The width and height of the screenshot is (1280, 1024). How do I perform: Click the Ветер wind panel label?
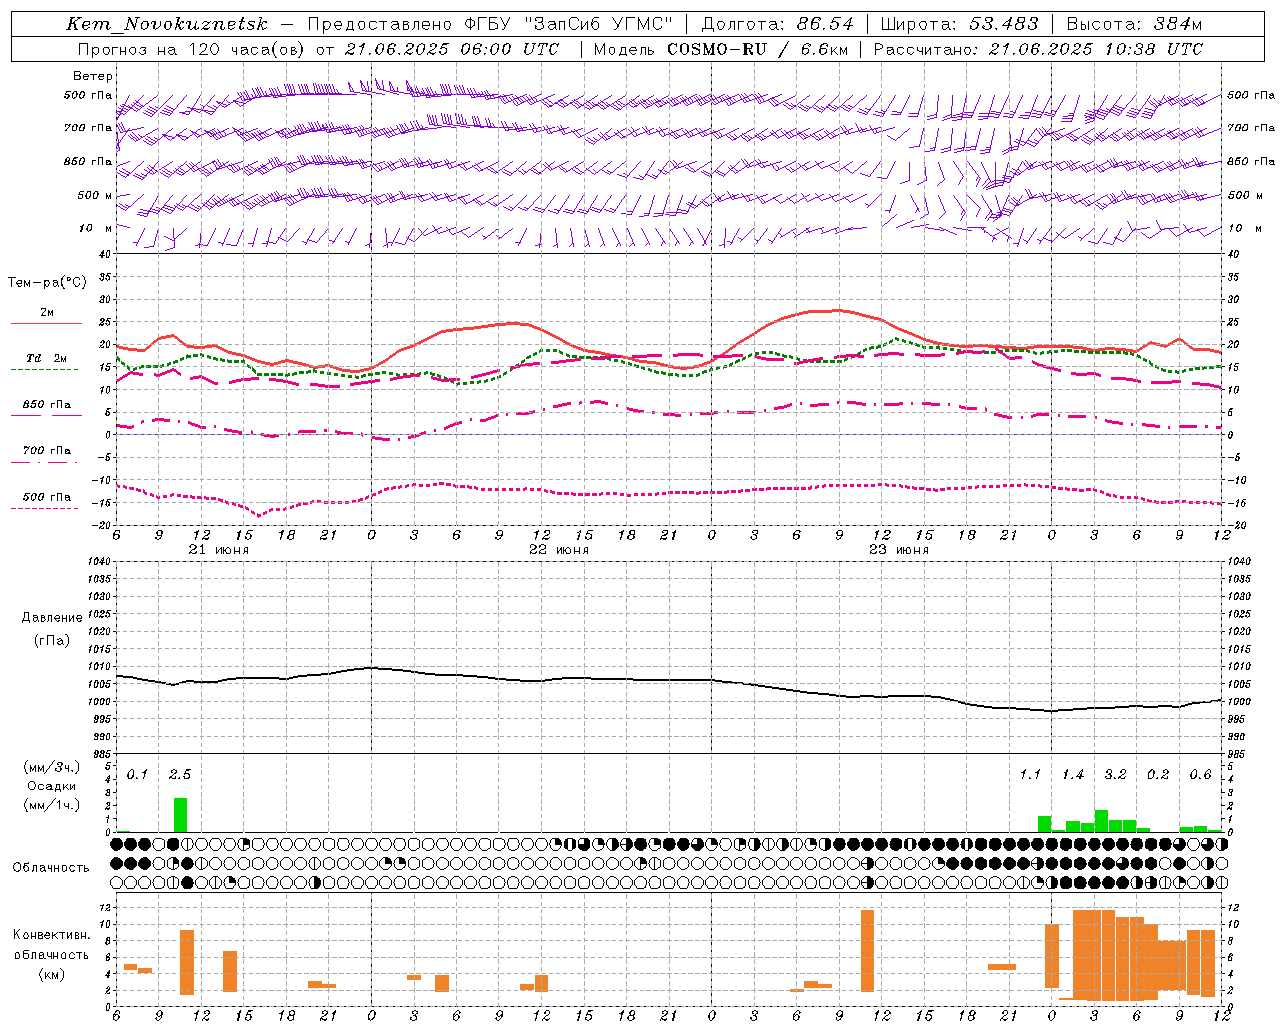(x=93, y=76)
